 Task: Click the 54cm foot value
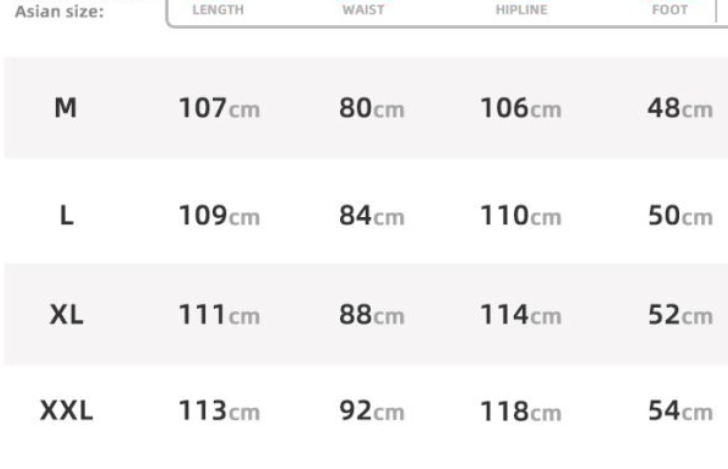[679, 411]
